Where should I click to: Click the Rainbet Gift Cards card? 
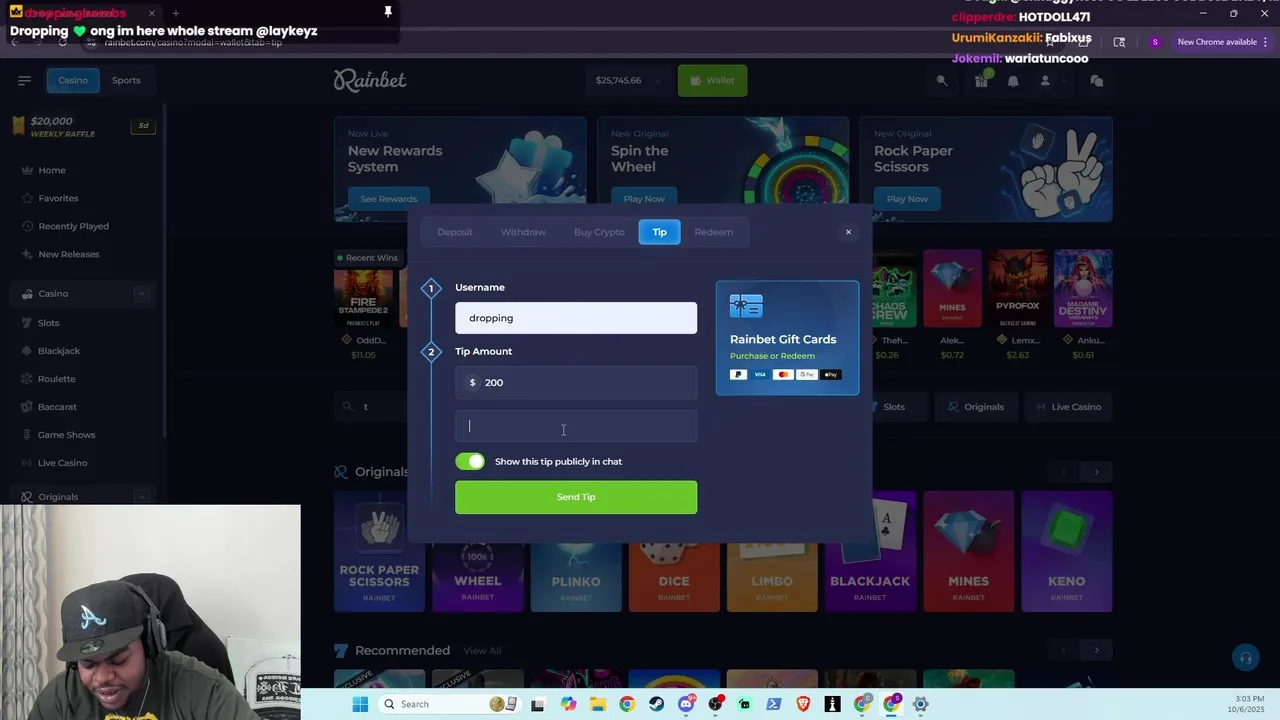(787, 338)
